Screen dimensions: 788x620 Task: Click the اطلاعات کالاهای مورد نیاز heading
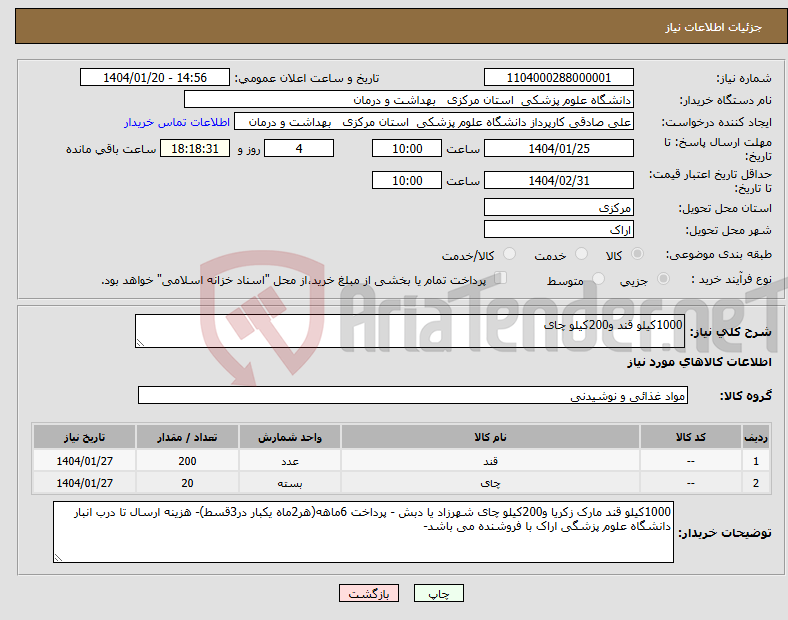tap(699, 362)
